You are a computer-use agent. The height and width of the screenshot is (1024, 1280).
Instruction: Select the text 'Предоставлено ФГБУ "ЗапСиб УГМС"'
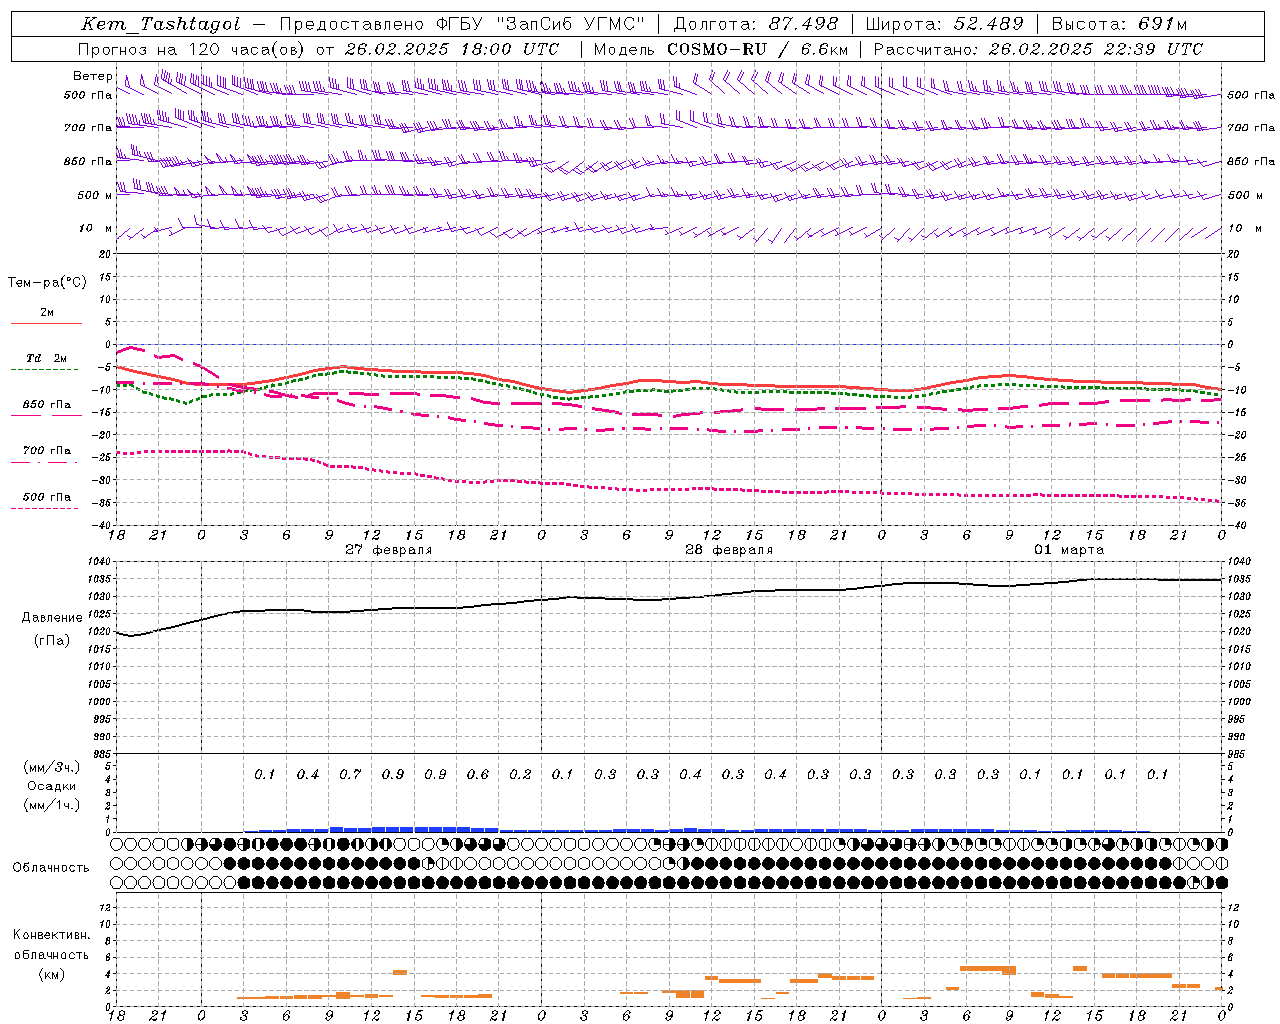[462, 24]
